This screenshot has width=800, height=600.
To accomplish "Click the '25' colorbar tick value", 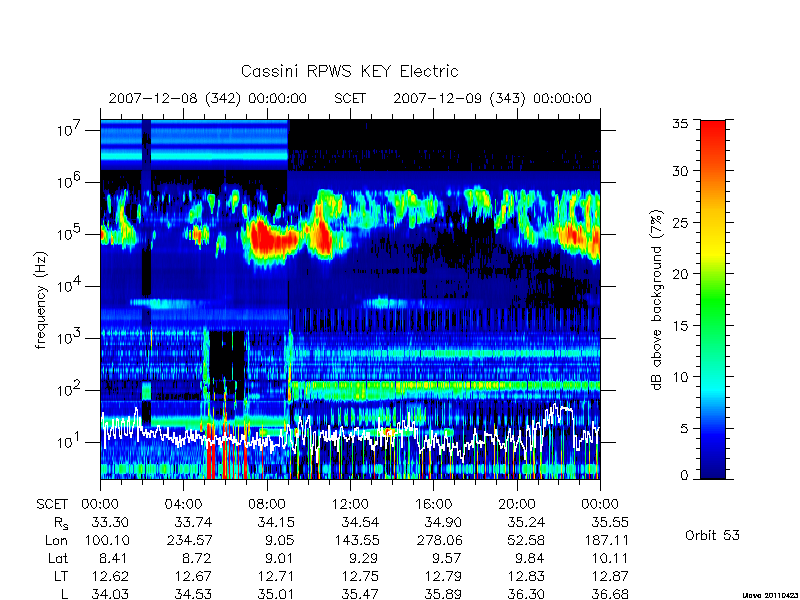I will tap(680, 222).
